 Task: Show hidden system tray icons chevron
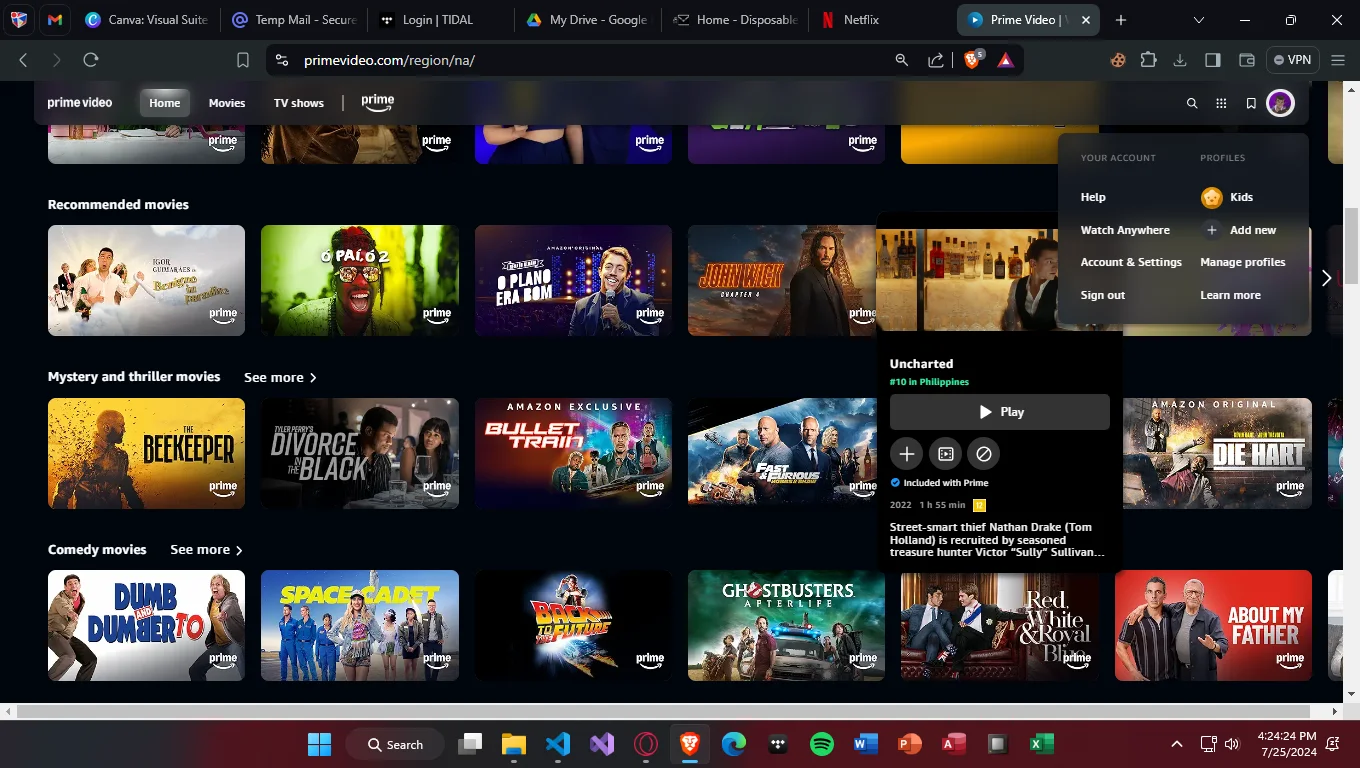click(1177, 744)
